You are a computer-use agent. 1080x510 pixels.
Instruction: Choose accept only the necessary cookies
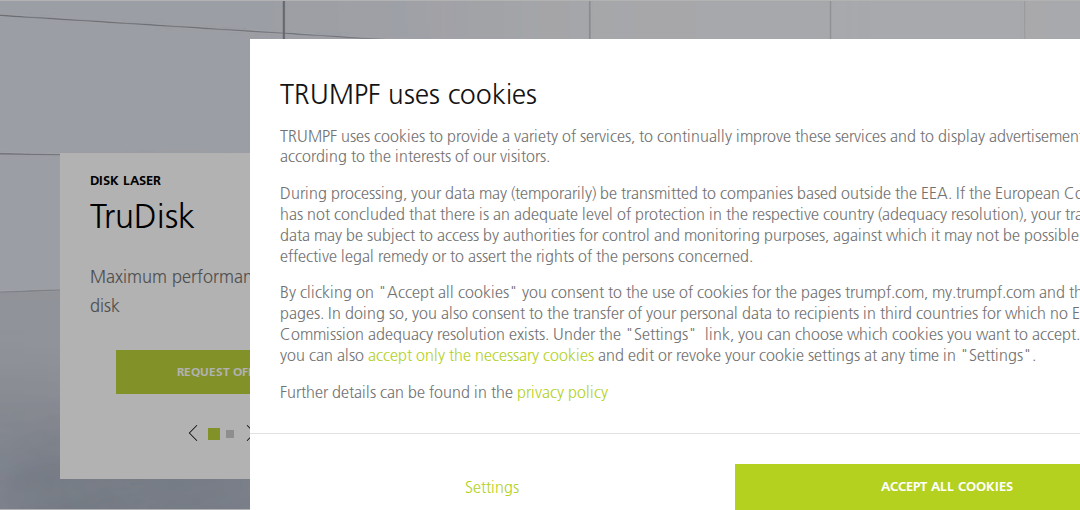[x=481, y=356]
